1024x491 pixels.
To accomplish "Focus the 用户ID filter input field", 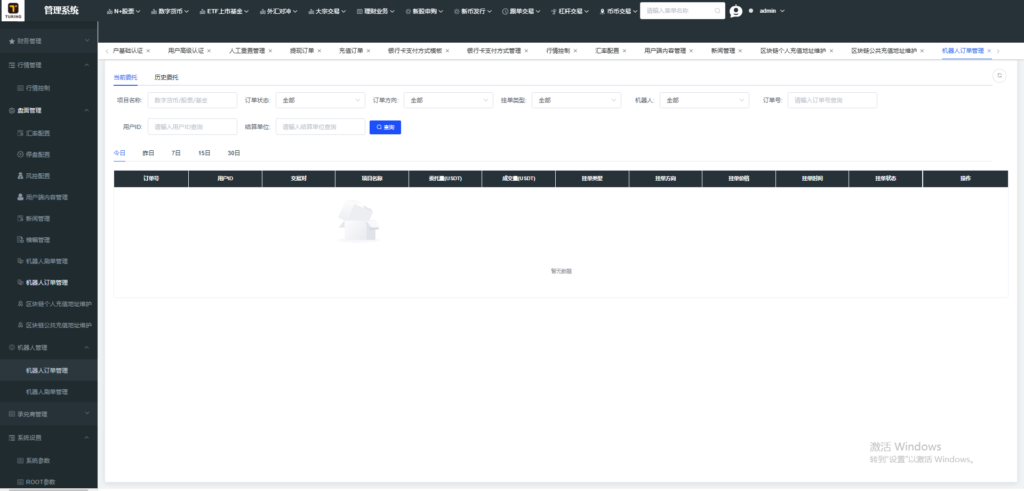I will pos(193,127).
